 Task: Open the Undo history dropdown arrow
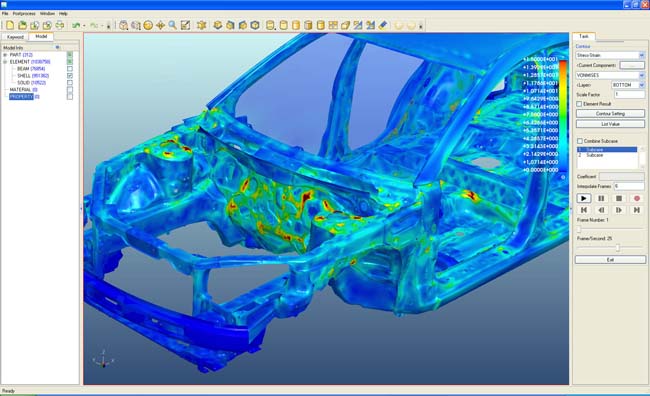pyautogui.click(x=84, y=26)
